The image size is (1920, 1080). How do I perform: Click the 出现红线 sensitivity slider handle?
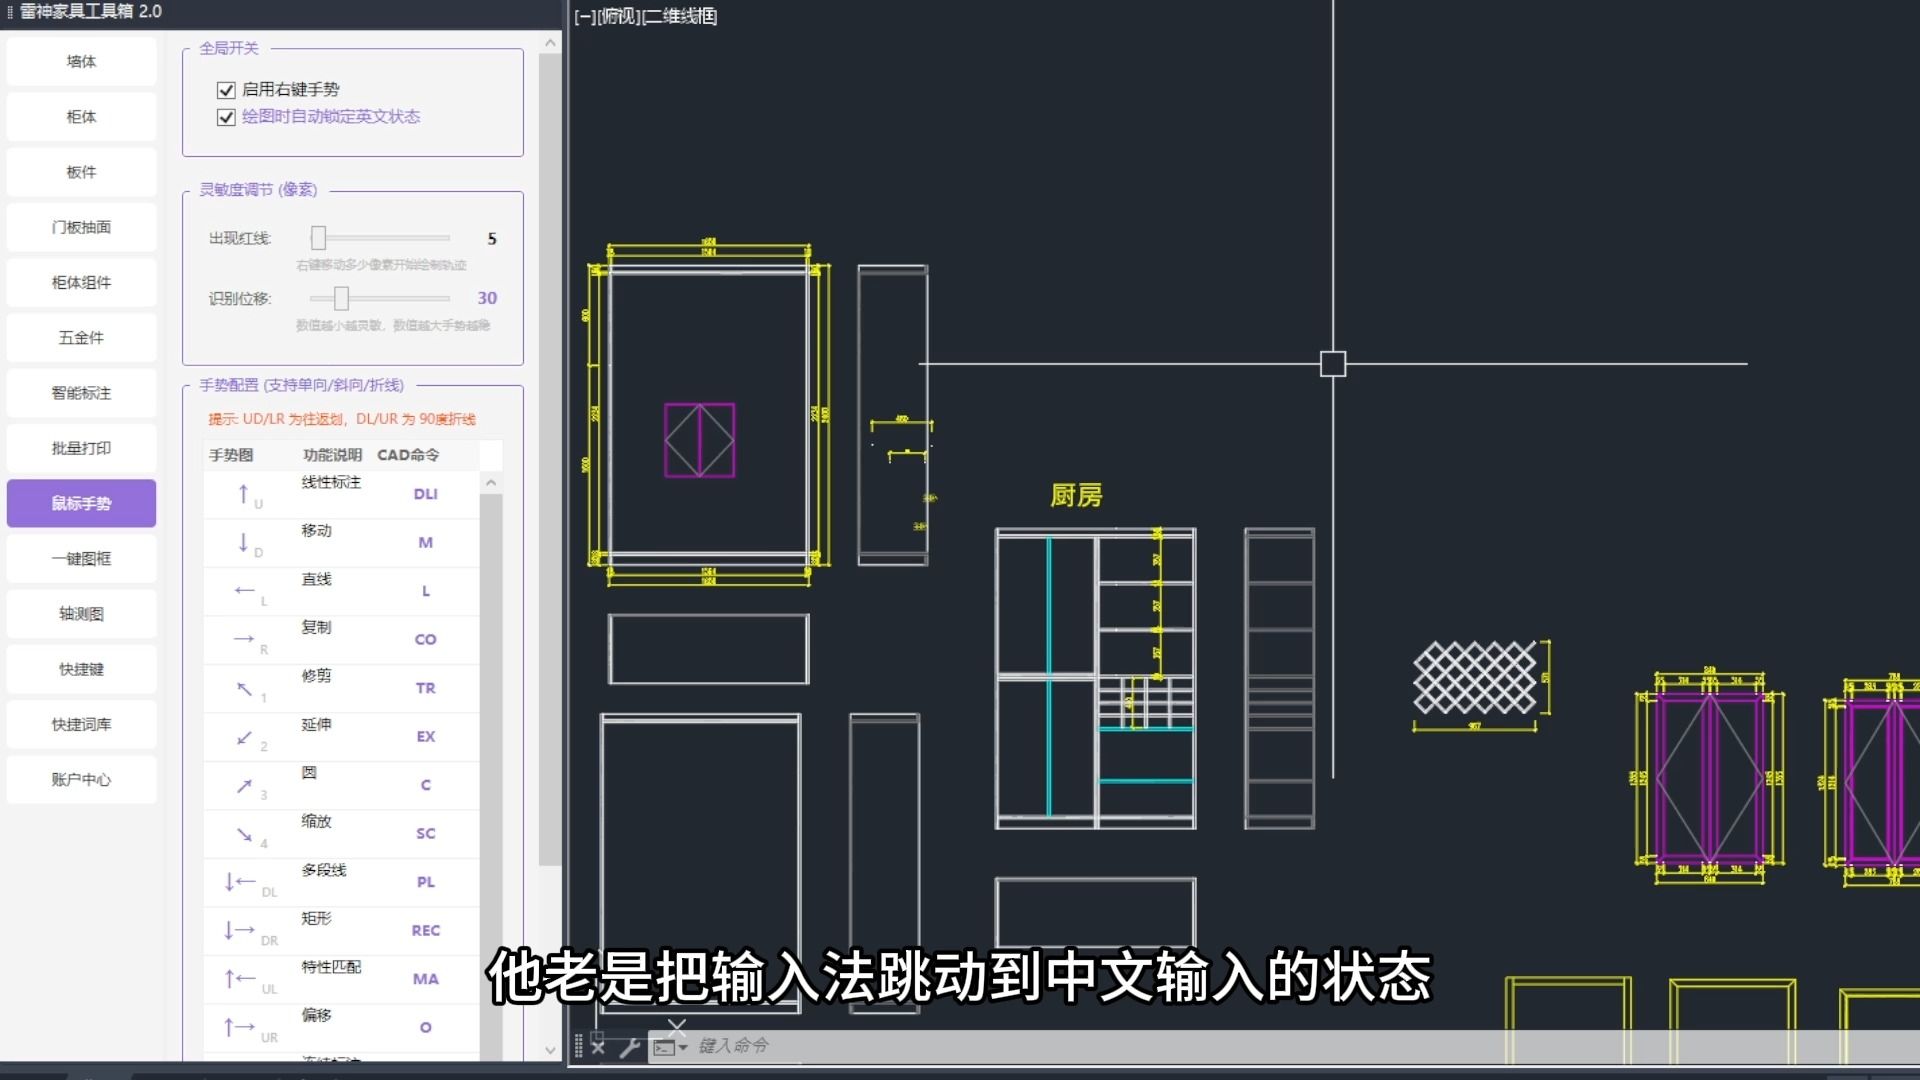coord(318,238)
